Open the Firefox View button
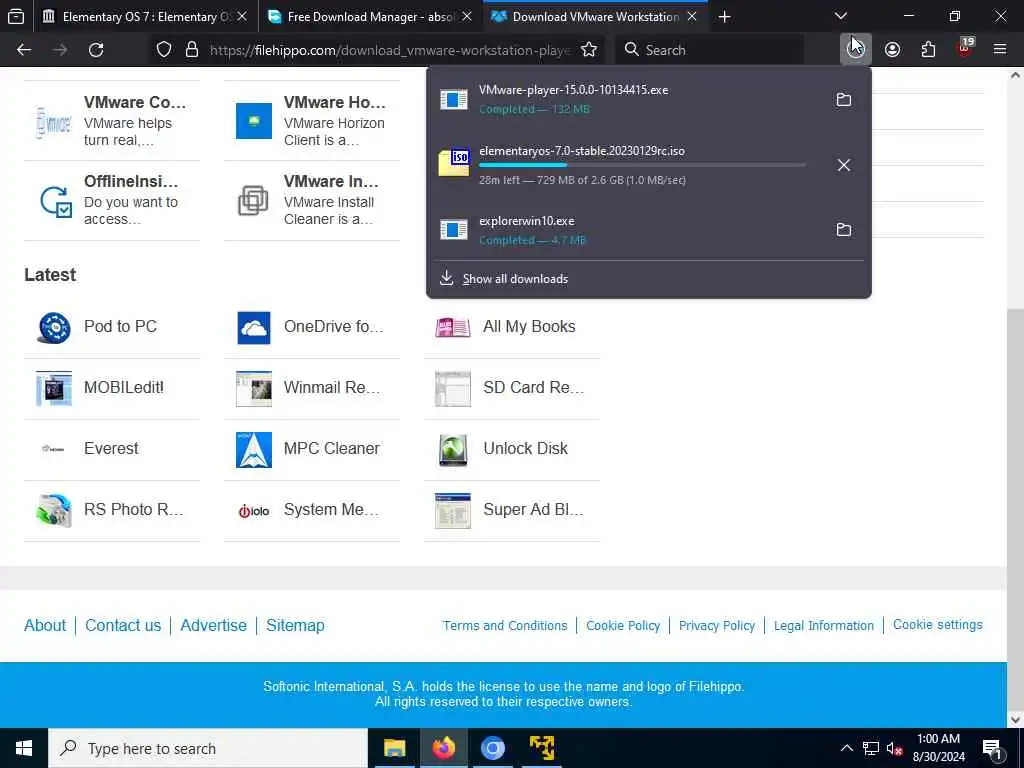 click(16, 16)
